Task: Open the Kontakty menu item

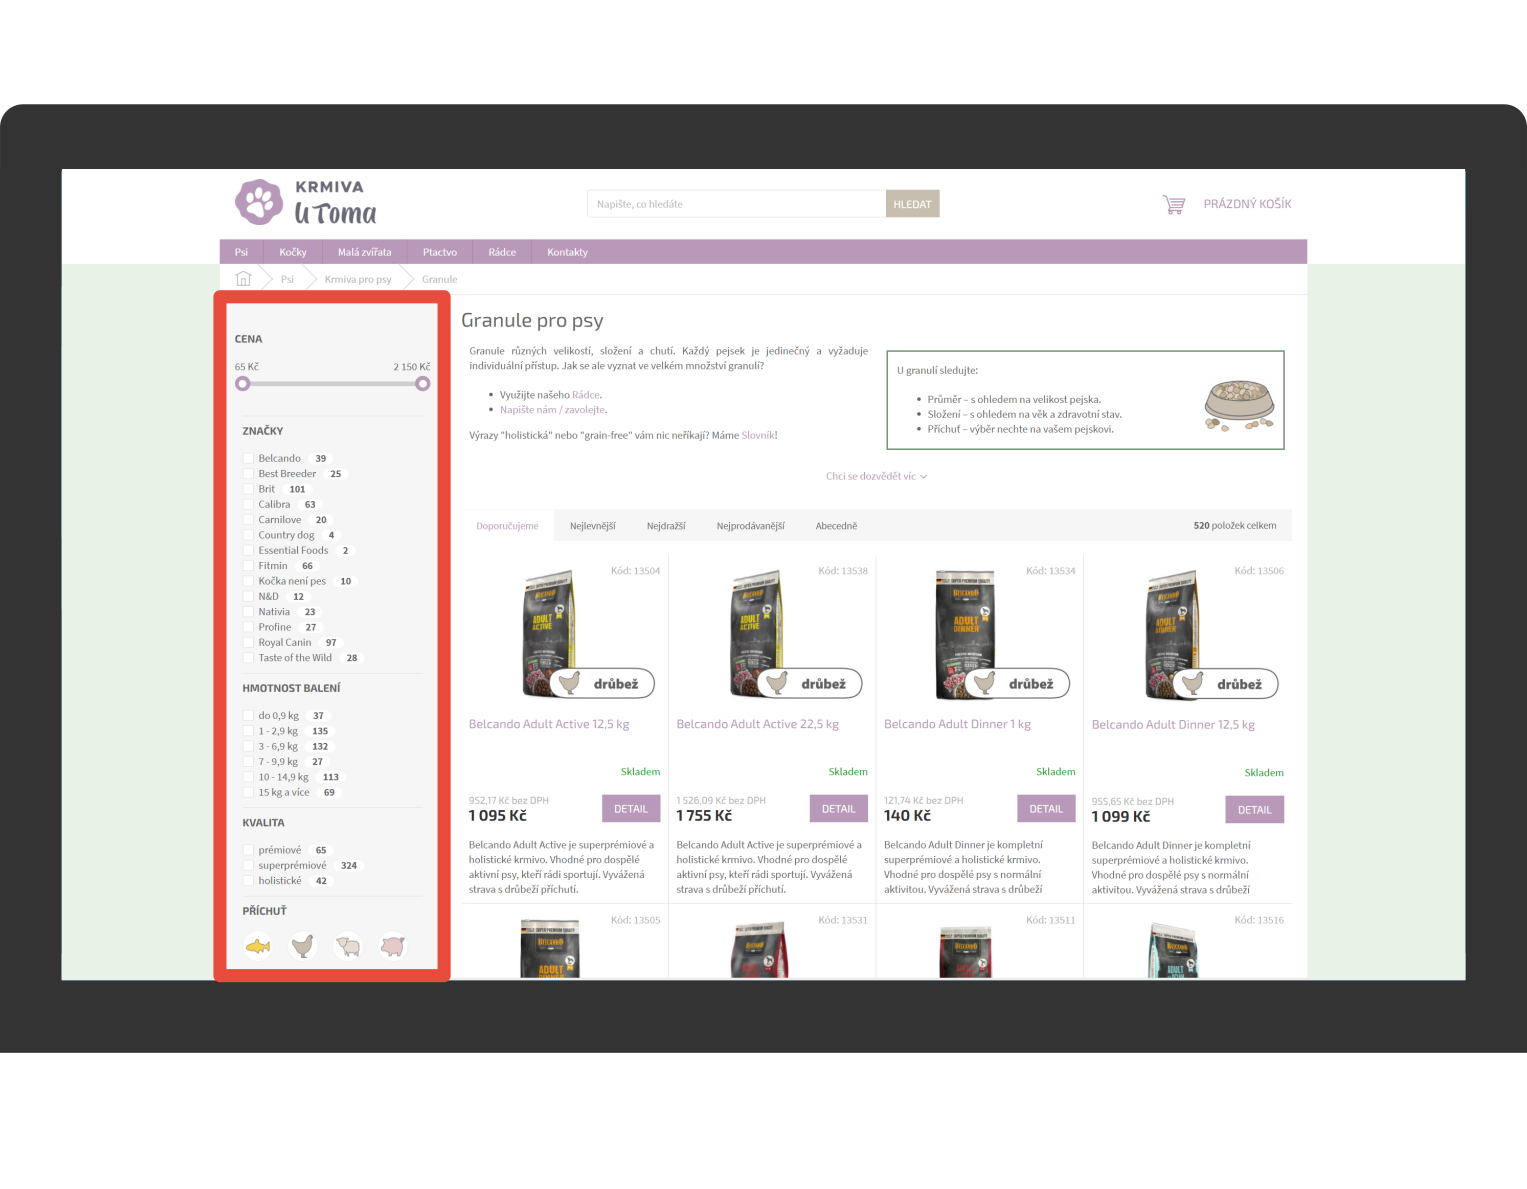Action: (567, 252)
